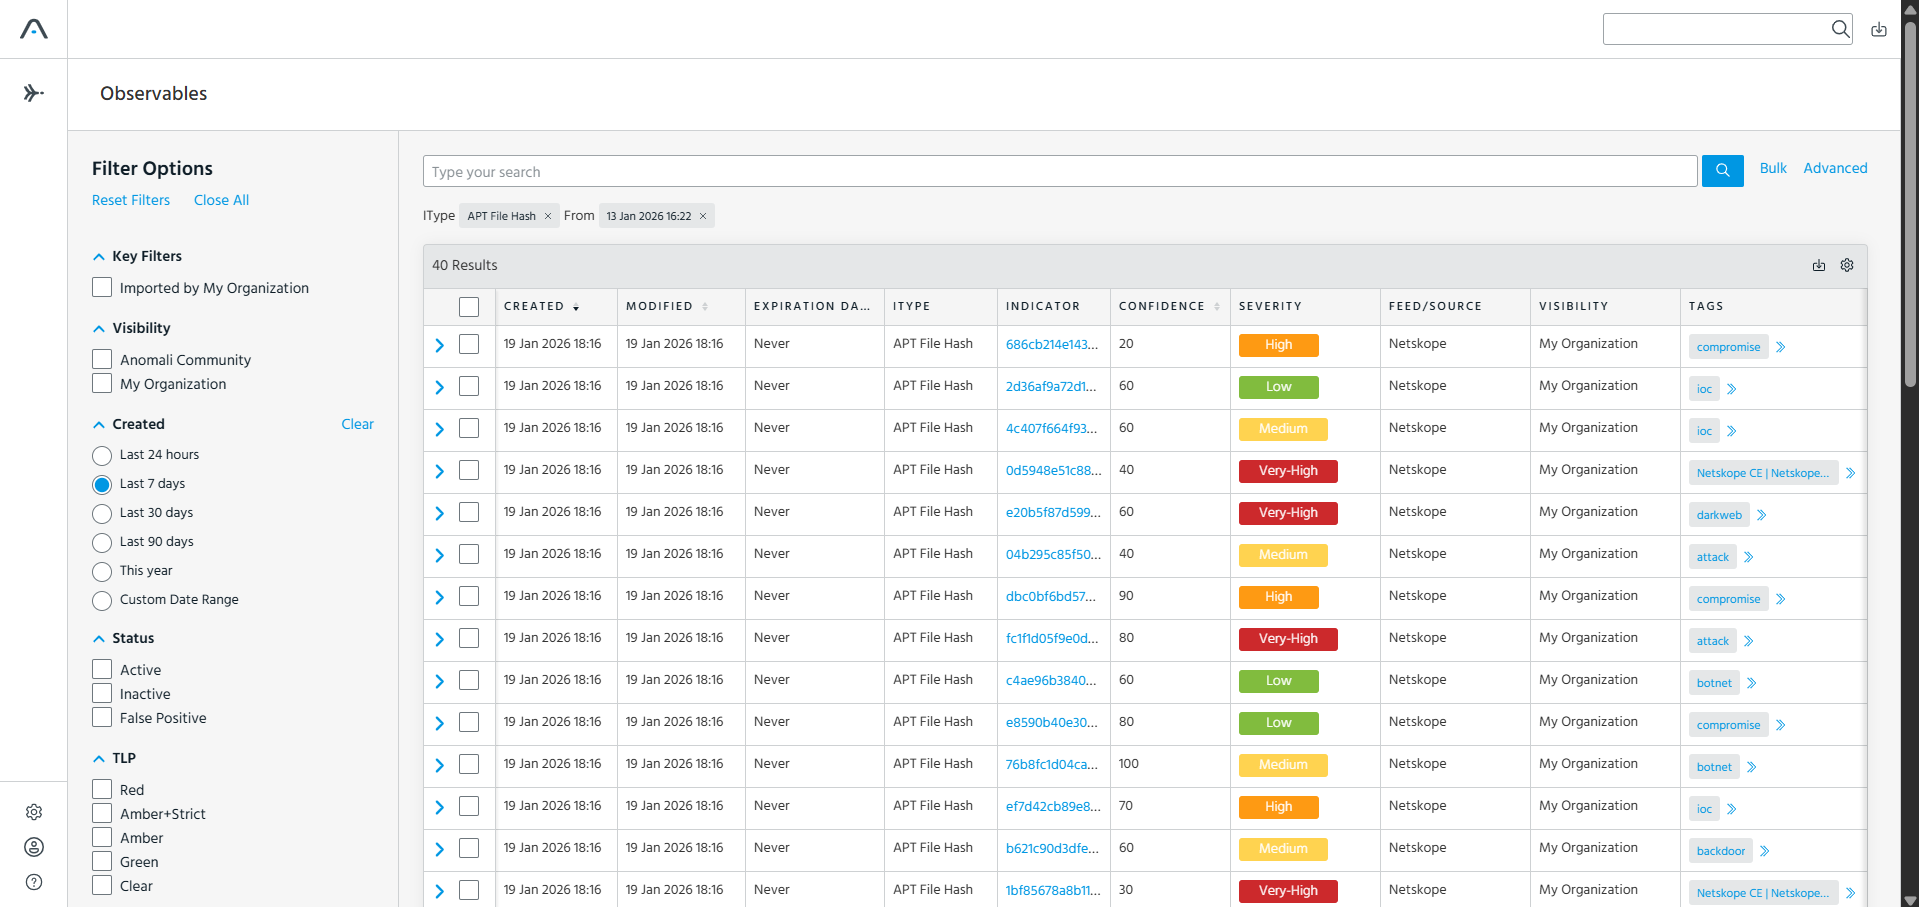Open the sidebar navigation arrow icon

[x=34, y=93]
